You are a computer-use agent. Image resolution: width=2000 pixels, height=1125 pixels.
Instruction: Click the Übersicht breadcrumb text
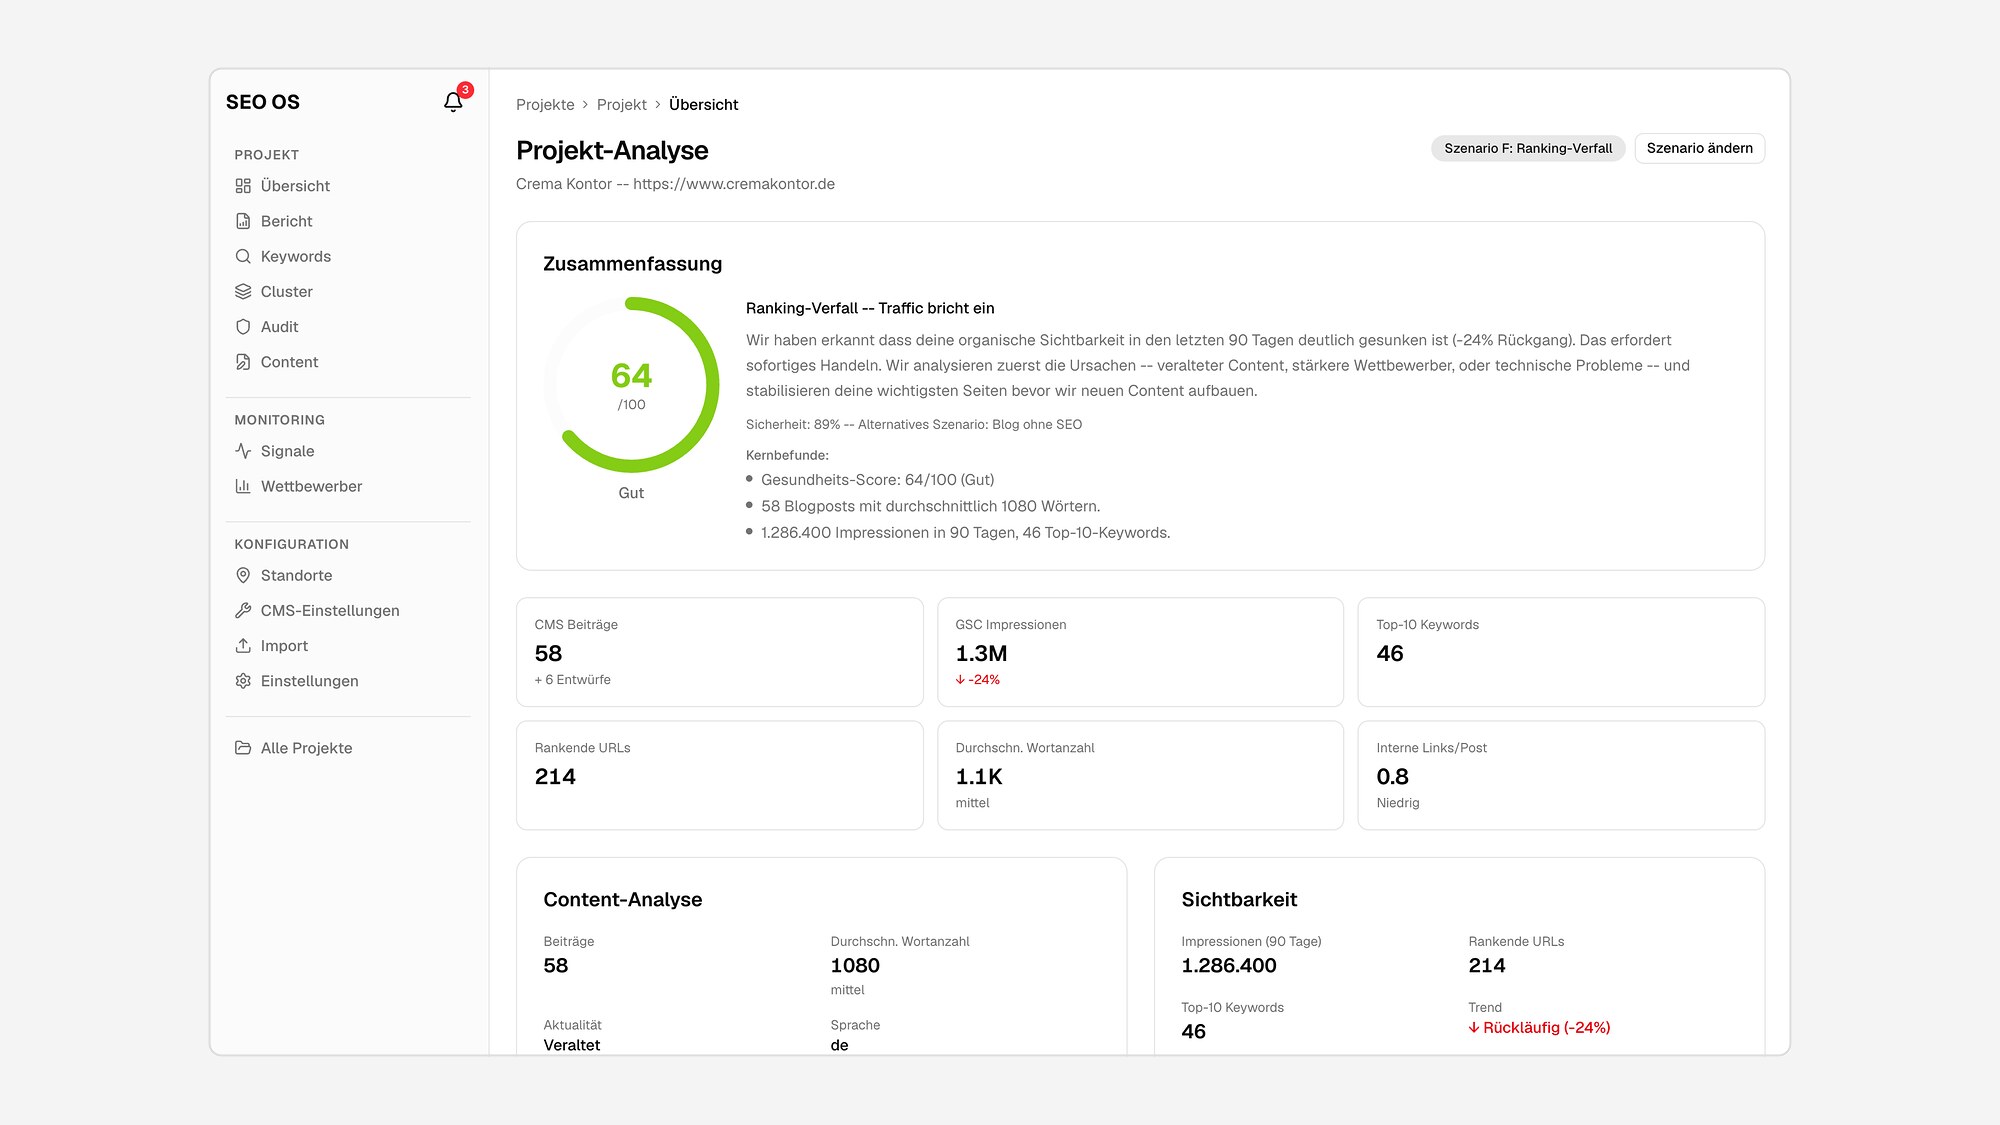point(703,104)
